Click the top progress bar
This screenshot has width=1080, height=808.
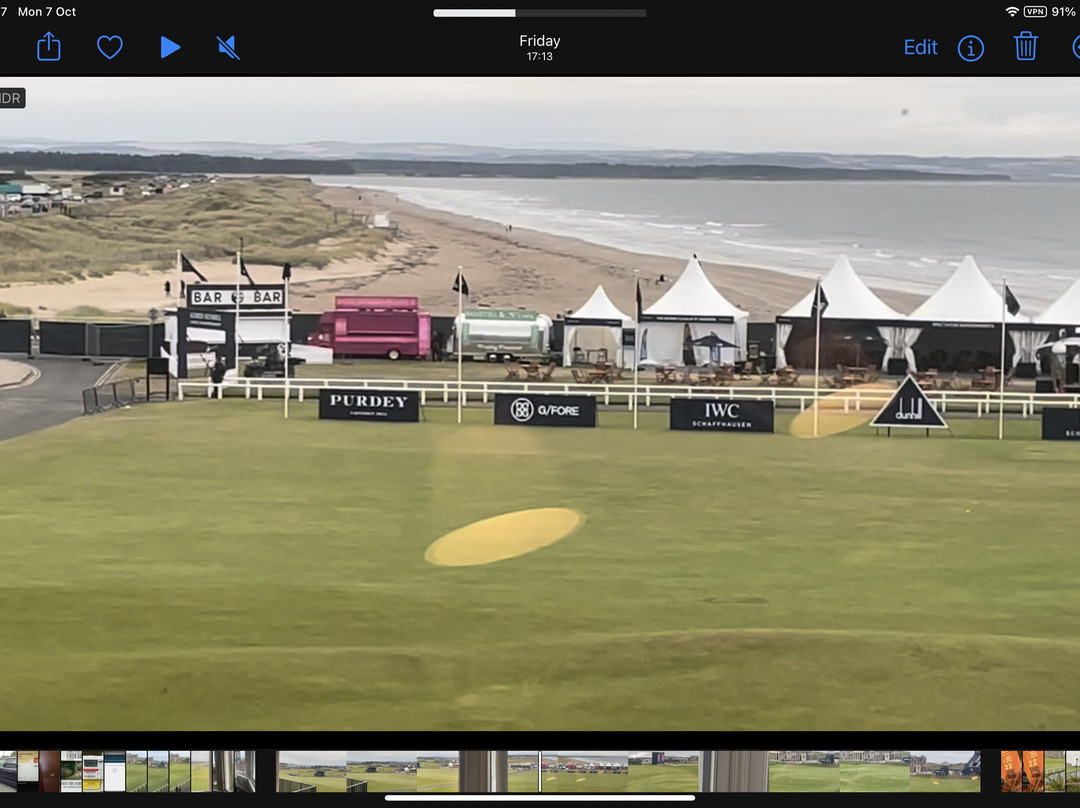(x=539, y=13)
